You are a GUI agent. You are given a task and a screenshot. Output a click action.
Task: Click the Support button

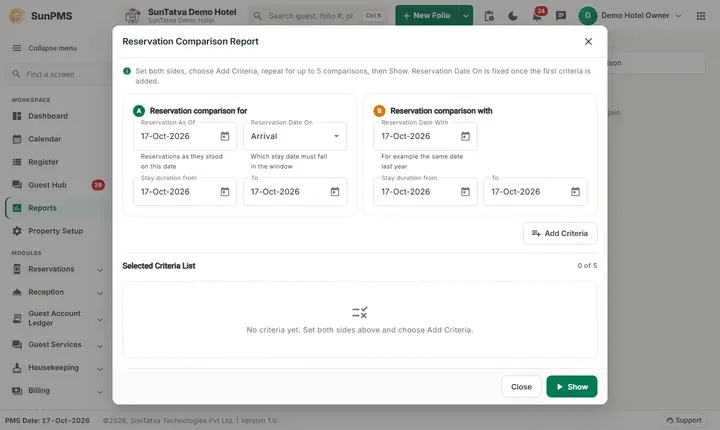[684, 420]
